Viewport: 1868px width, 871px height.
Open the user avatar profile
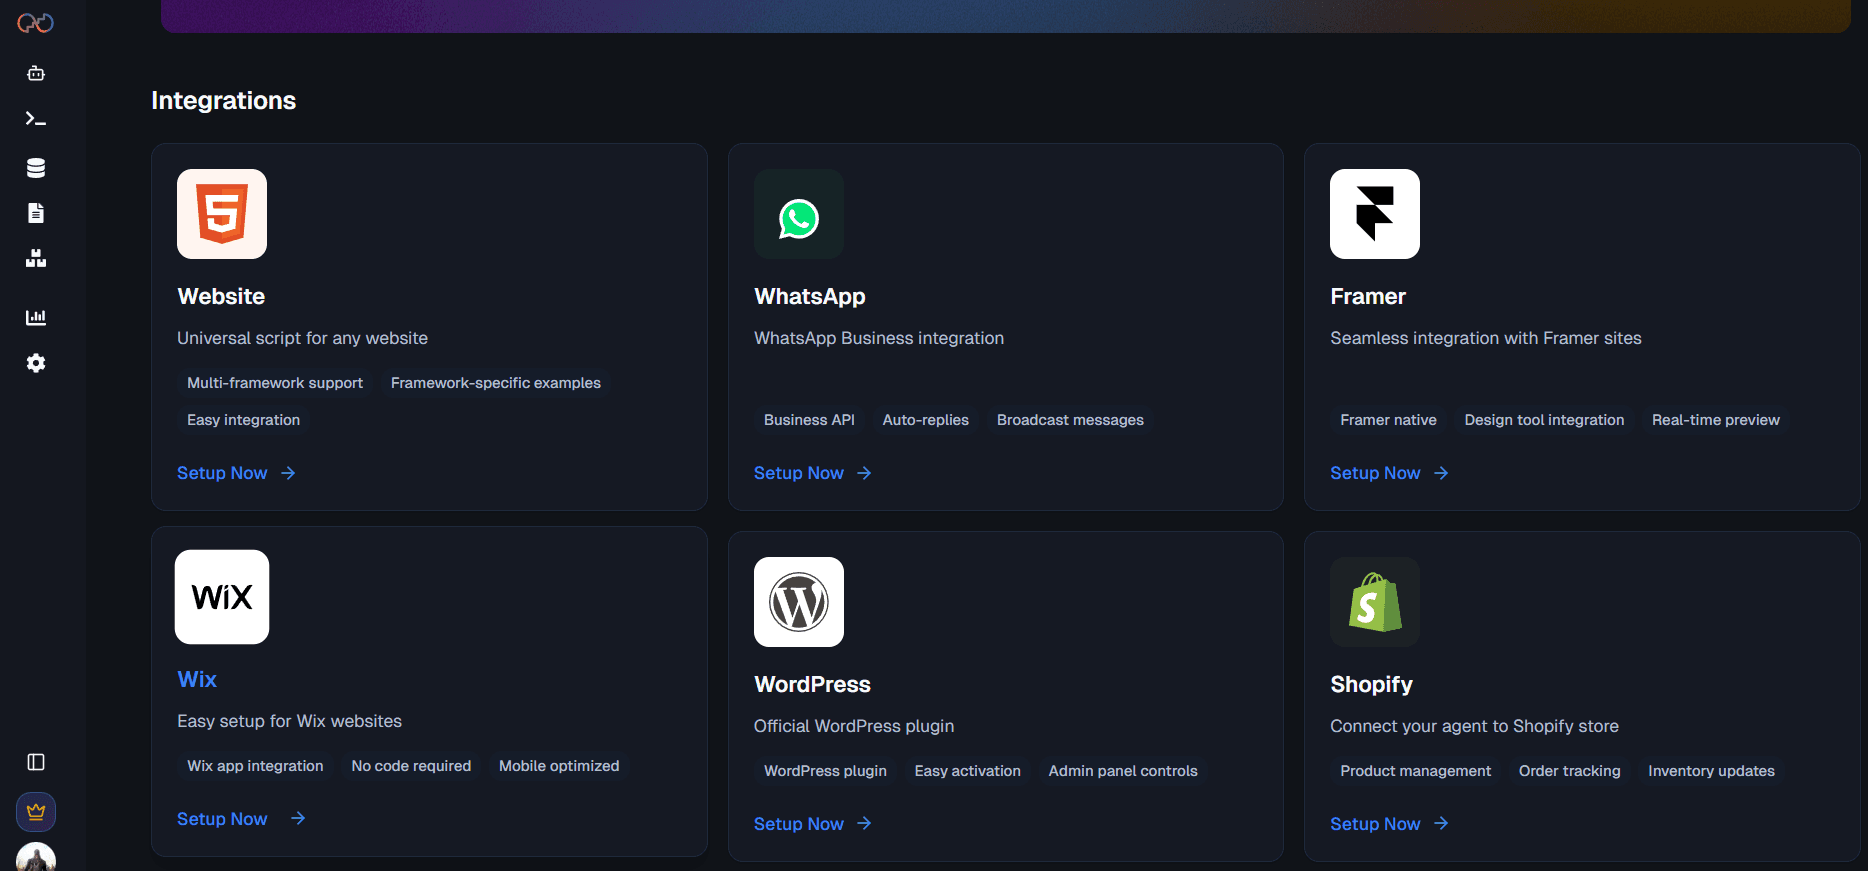point(36,858)
